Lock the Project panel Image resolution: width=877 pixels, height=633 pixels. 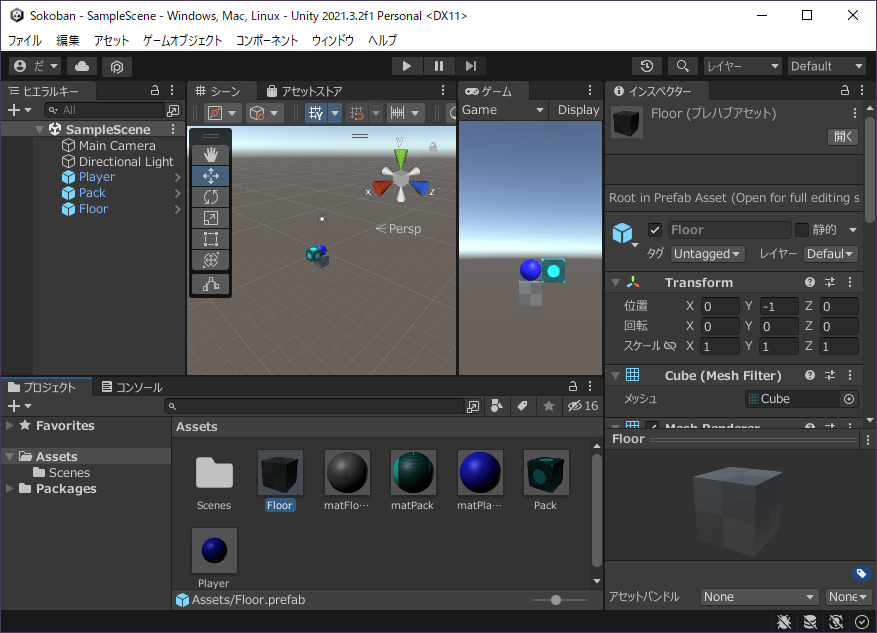click(x=573, y=386)
